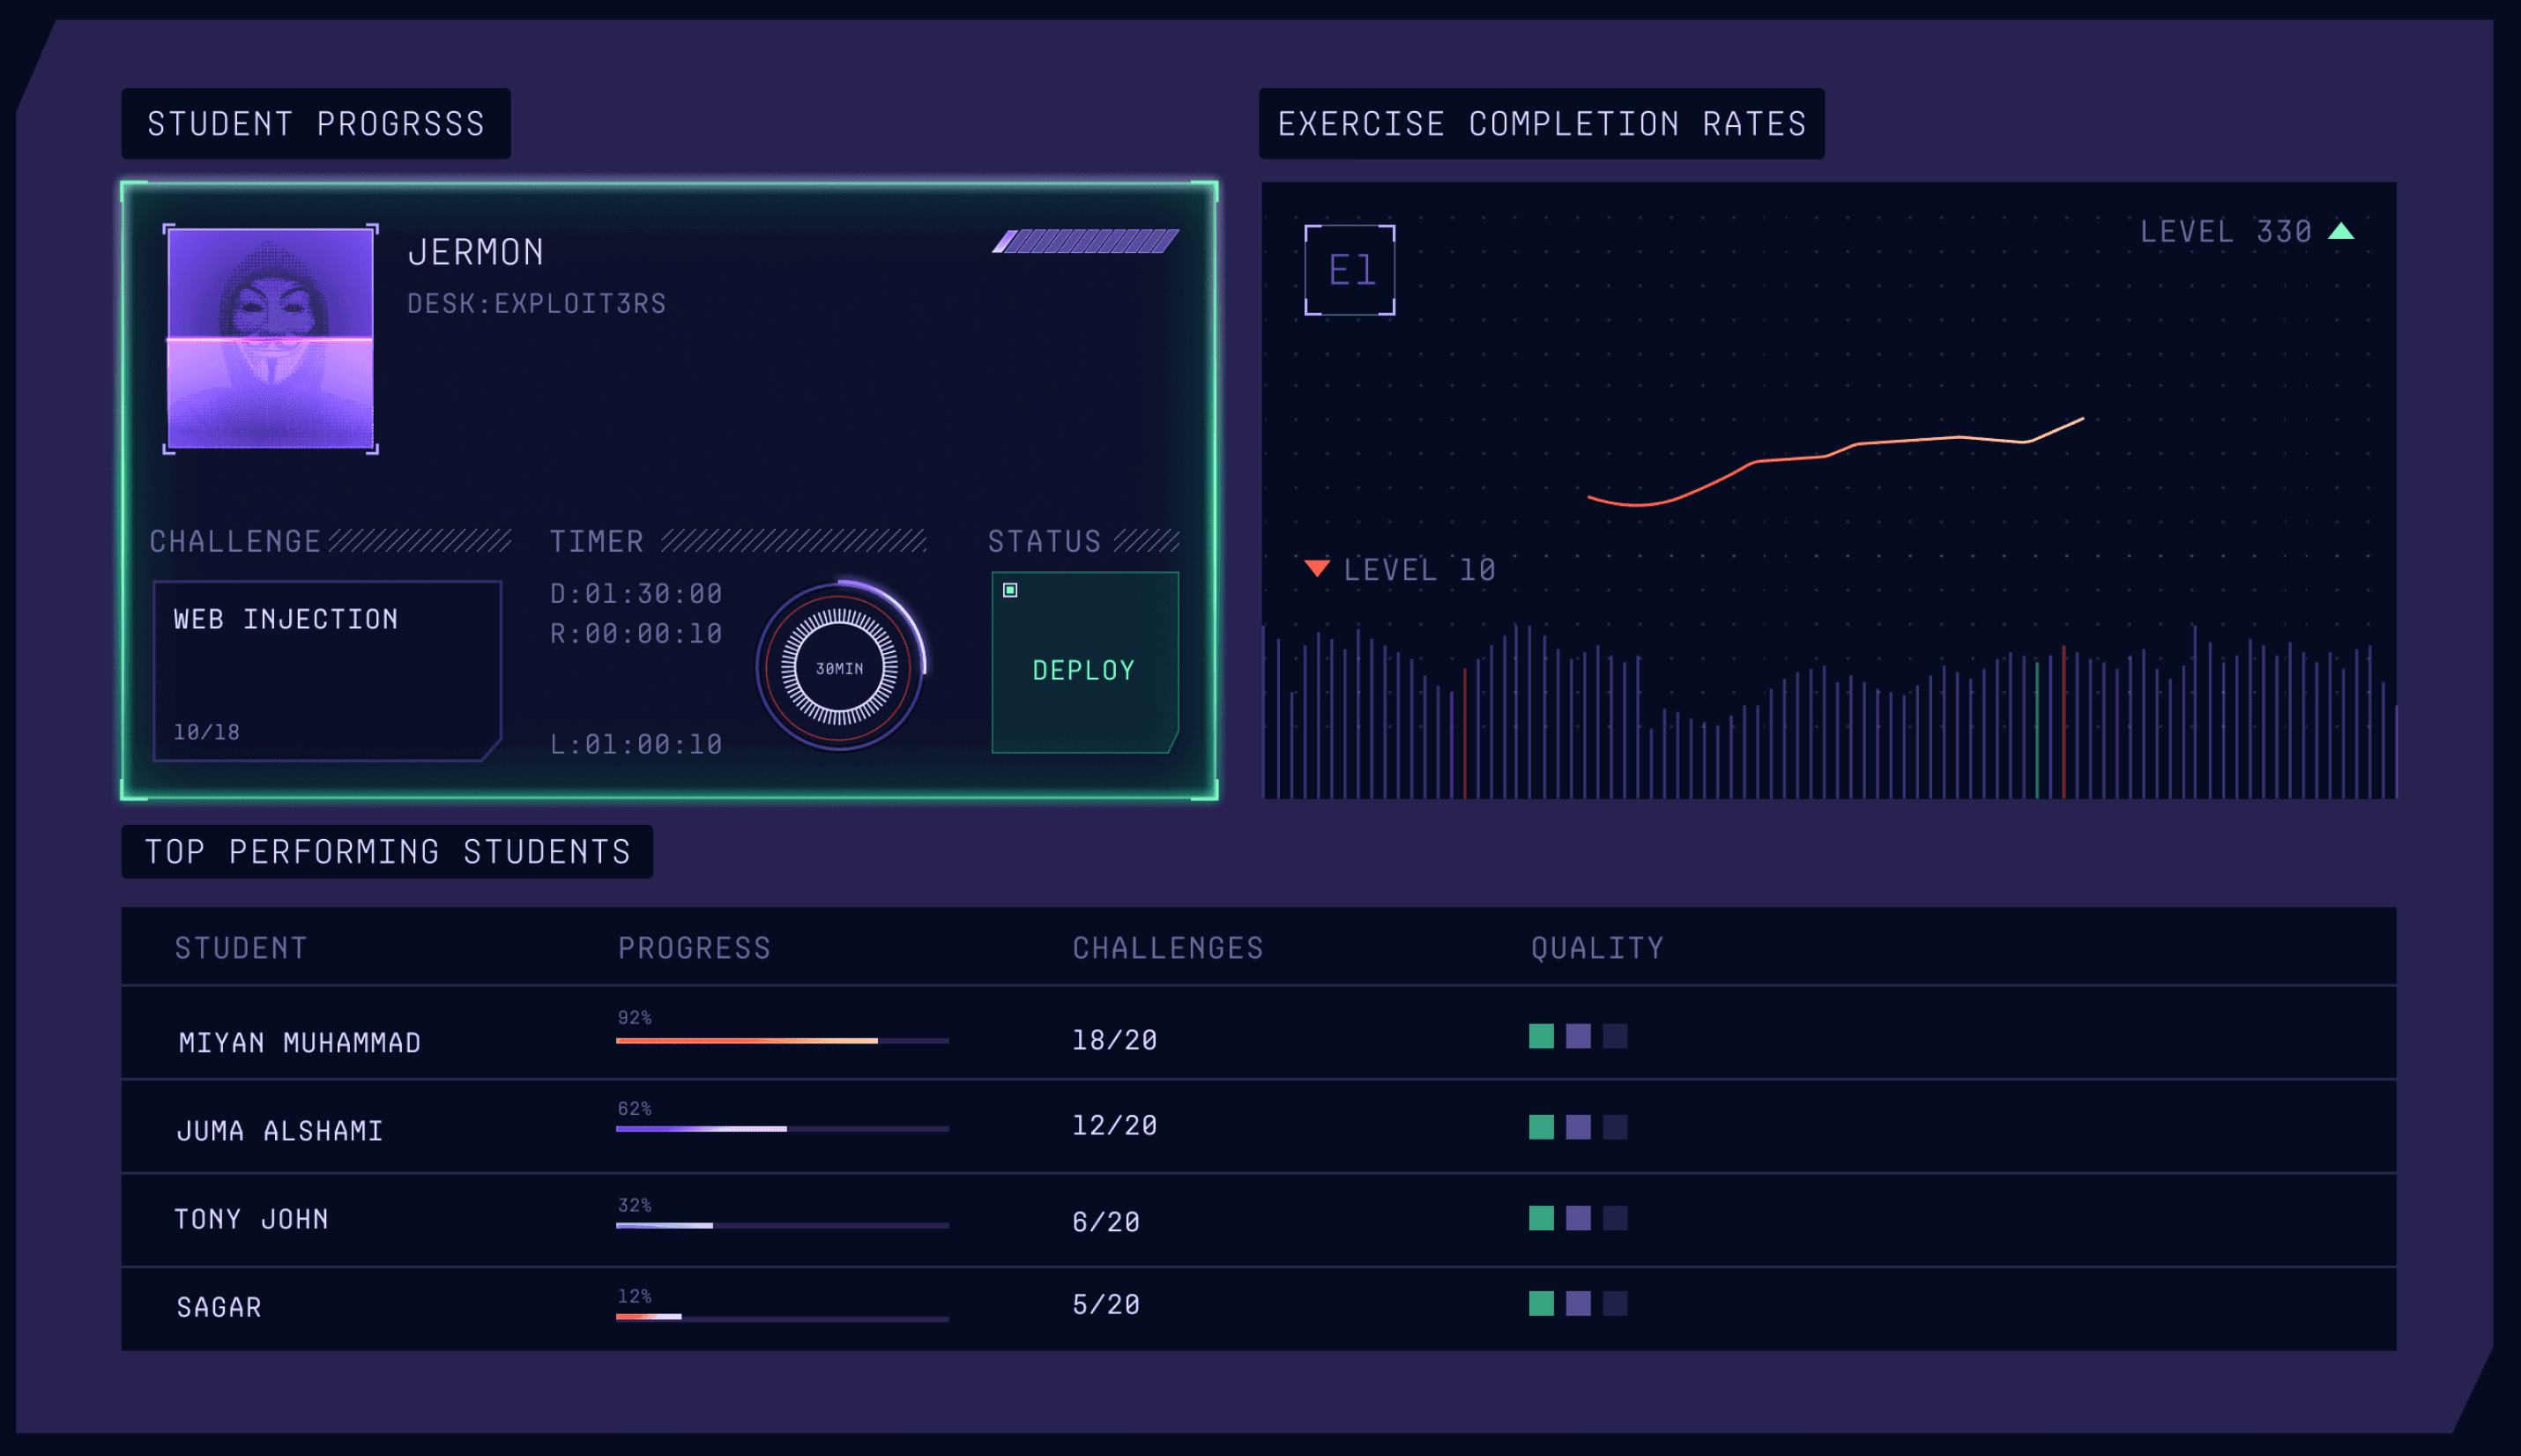Viewport: 2521px width, 1456px height.
Task: Select the Juma Alshami student row
Action: (x=280, y=1131)
